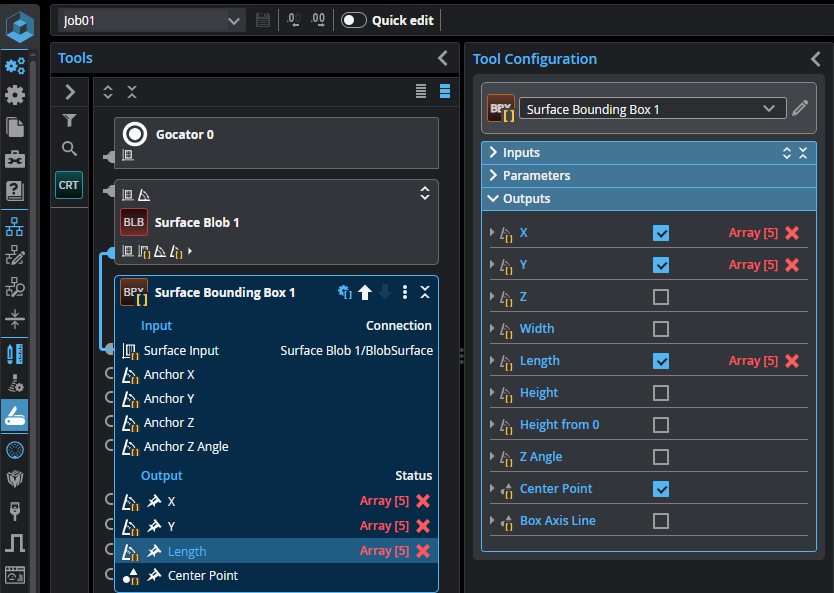The image size is (834, 593).
Task: Select the Surface Blob 1 tool node
Action: pos(196,222)
